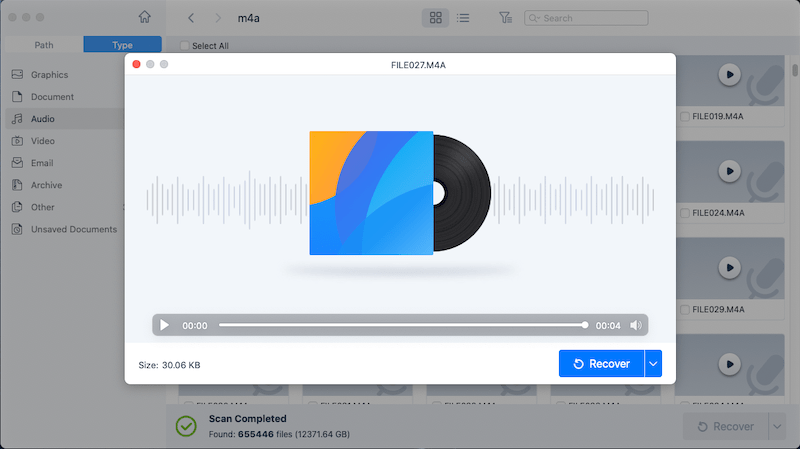Viewport: 800px width, 449px height.
Task: Click the 00:04 duration label
Action: (608, 326)
